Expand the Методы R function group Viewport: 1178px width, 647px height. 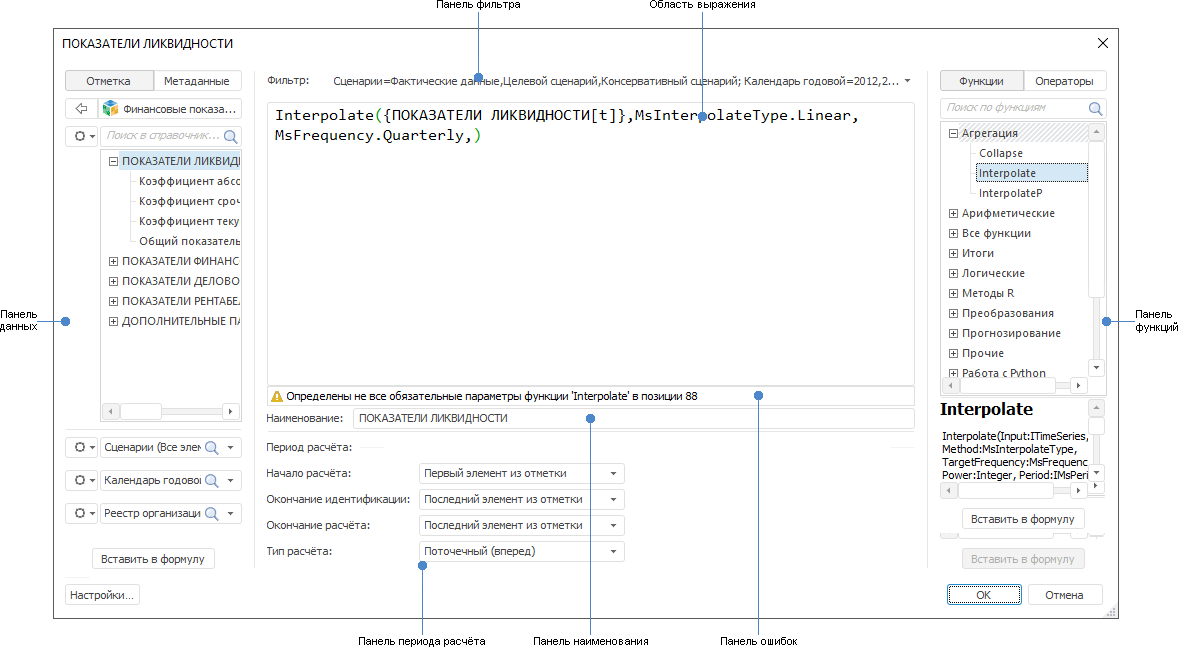[953, 293]
